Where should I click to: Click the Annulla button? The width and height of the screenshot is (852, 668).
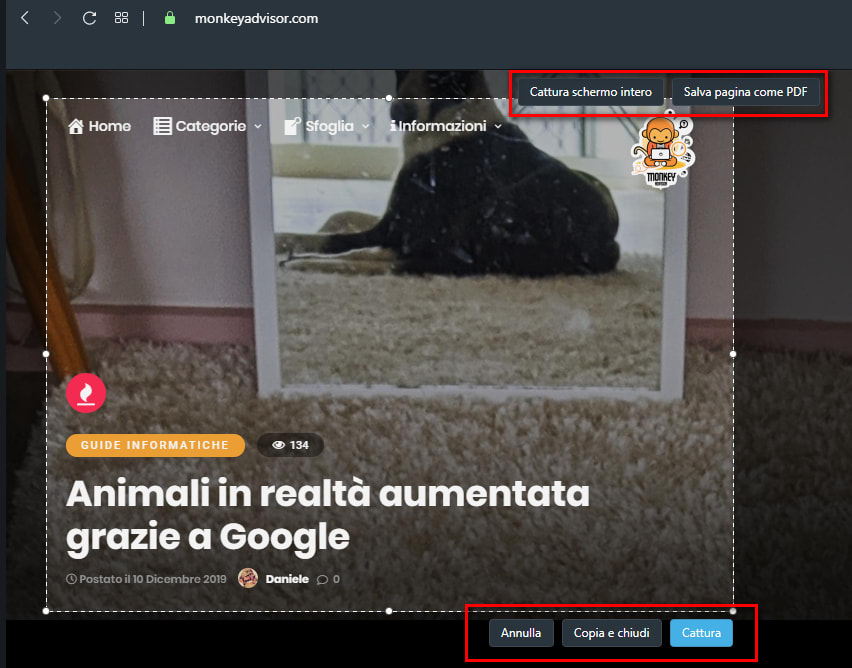(521, 633)
